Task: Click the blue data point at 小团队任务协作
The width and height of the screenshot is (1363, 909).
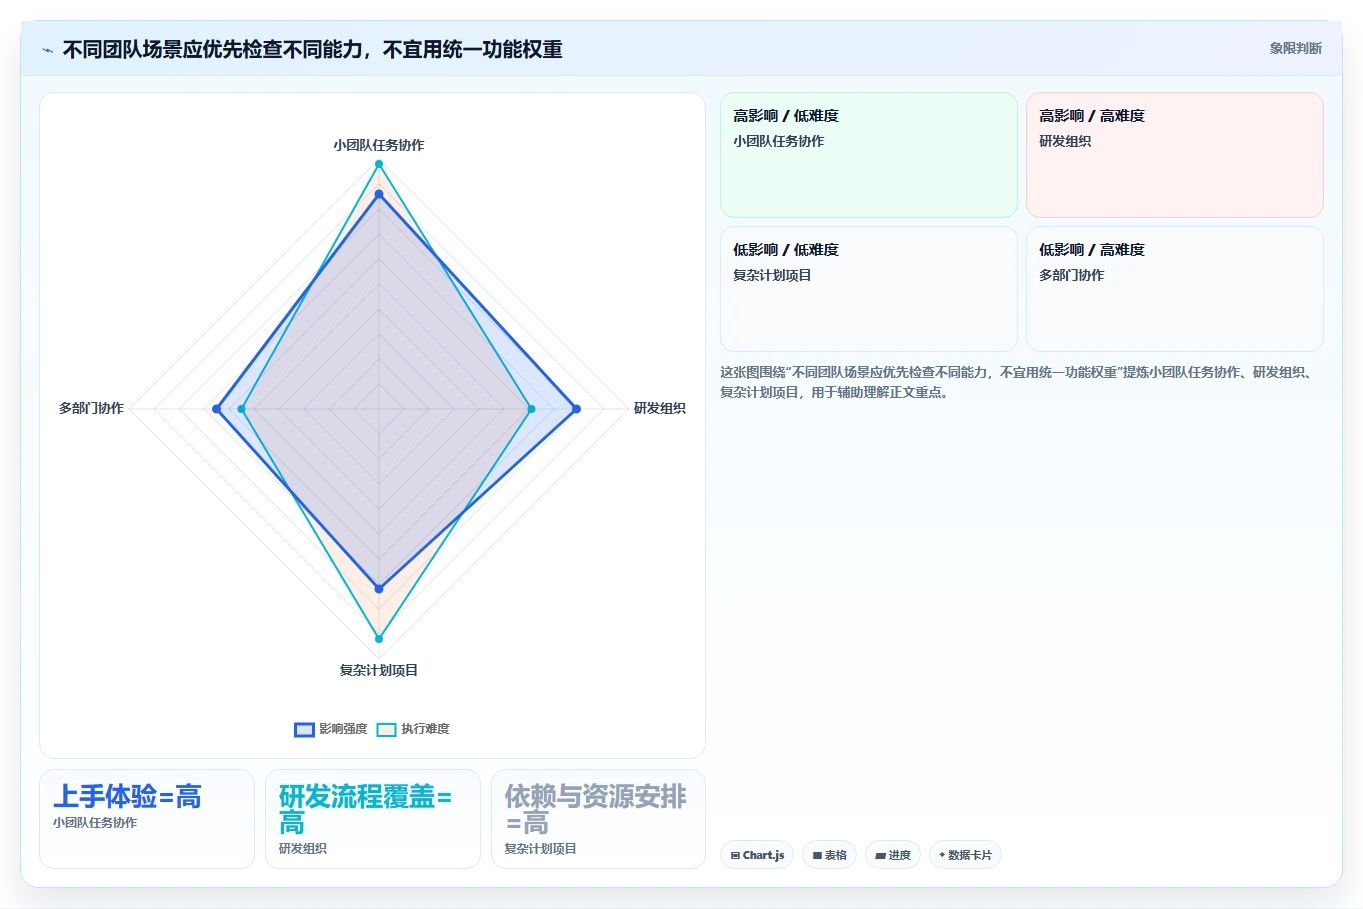Action: click(x=379, y=194)
